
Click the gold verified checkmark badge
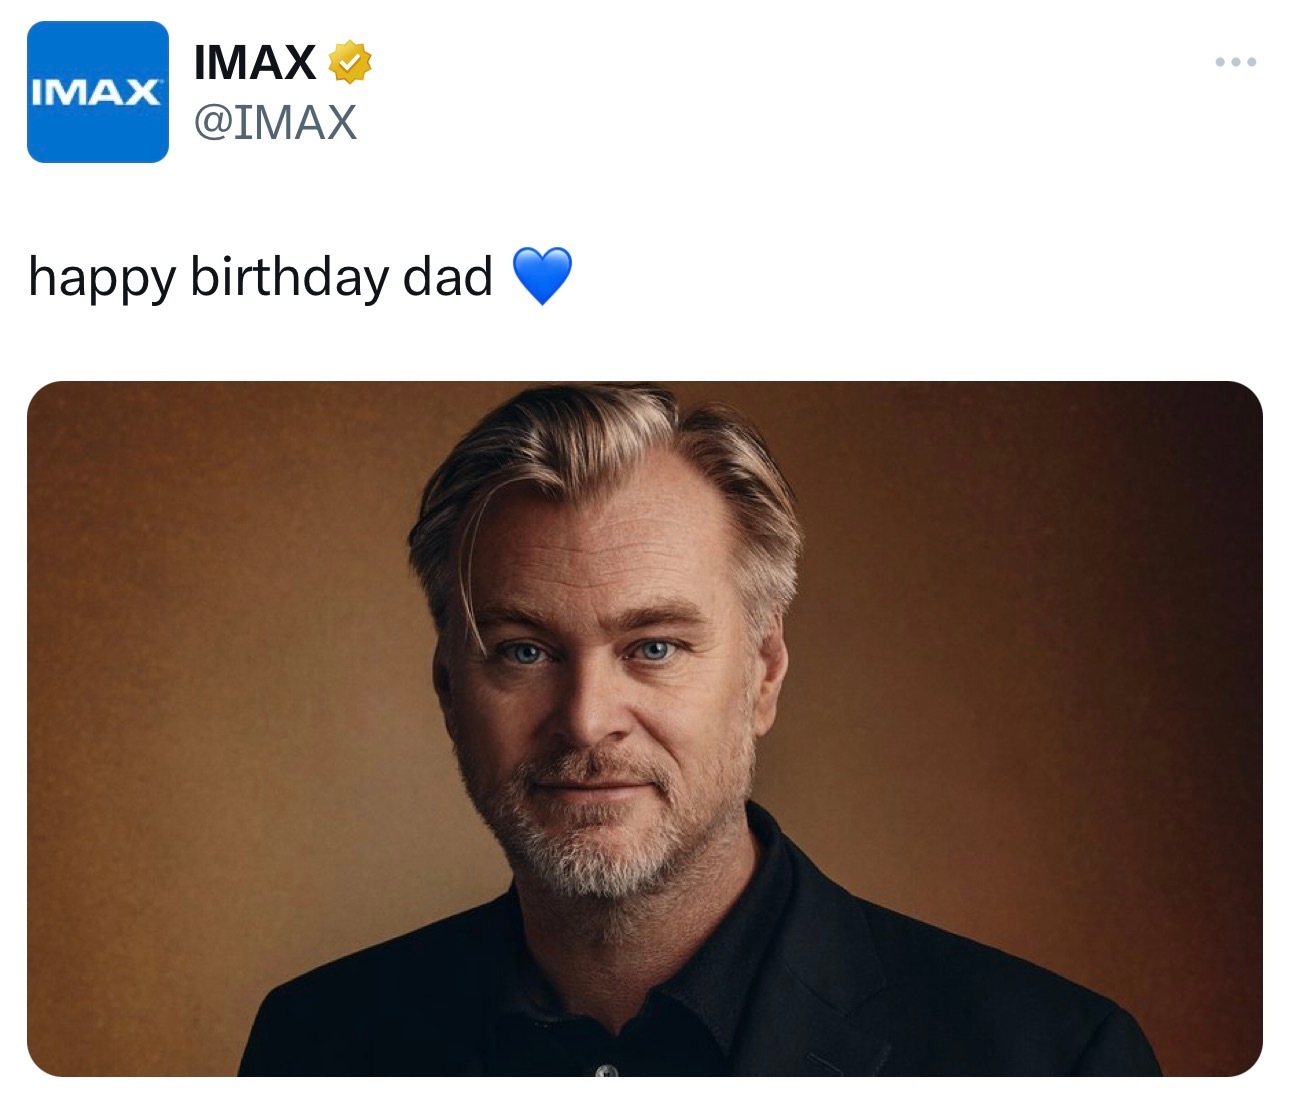click(x=349, y=63)
